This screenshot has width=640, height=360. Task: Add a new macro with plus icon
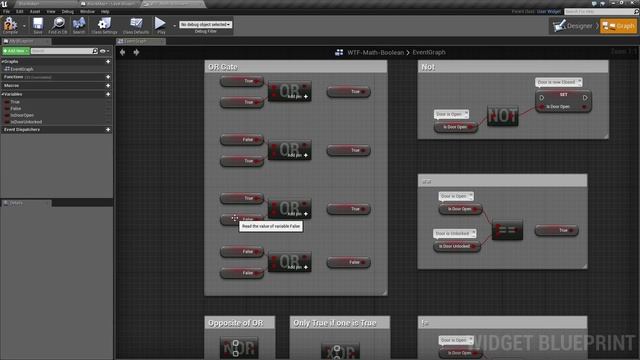[108, 85]
